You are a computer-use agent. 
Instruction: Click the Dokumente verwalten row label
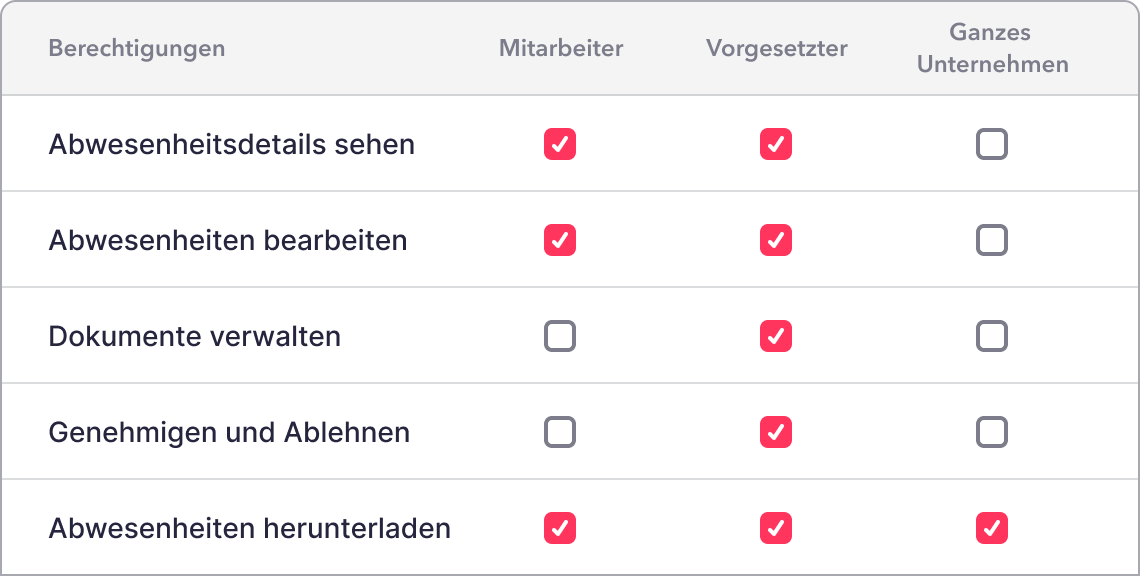[x=195, y=337]
